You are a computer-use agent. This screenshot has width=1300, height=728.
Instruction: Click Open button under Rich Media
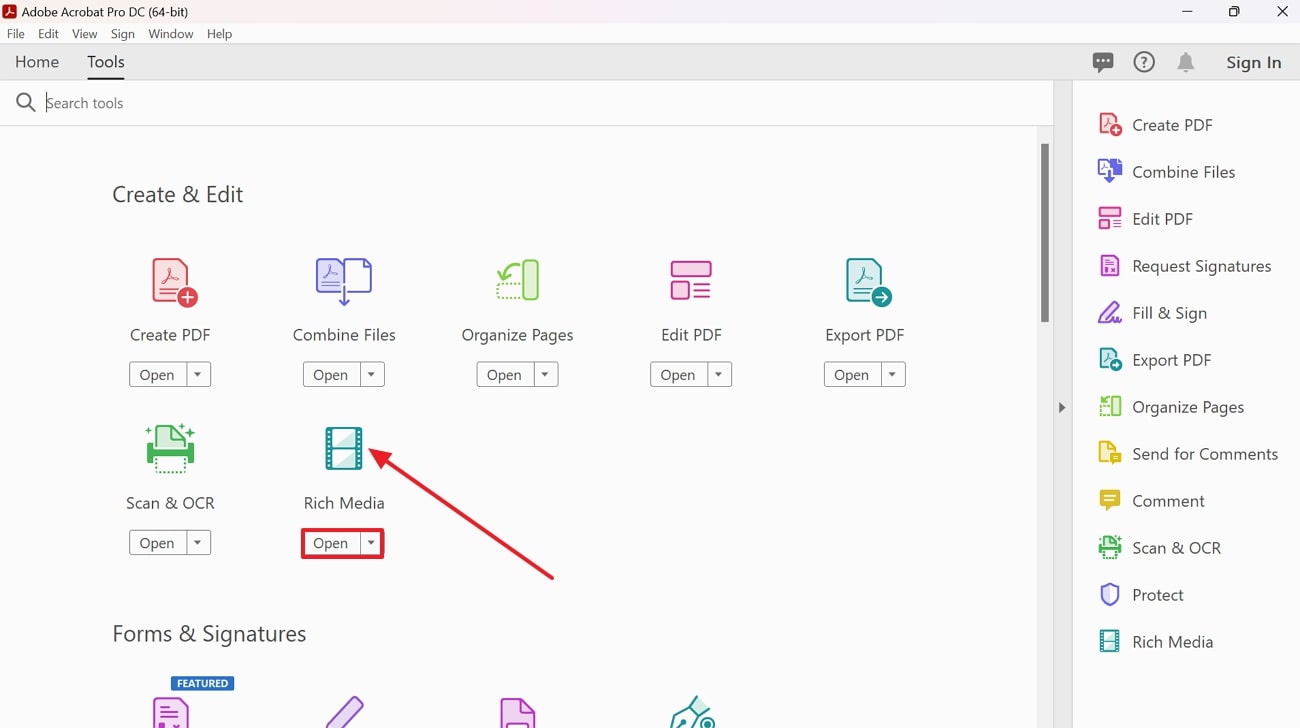(x=331, y=543)
